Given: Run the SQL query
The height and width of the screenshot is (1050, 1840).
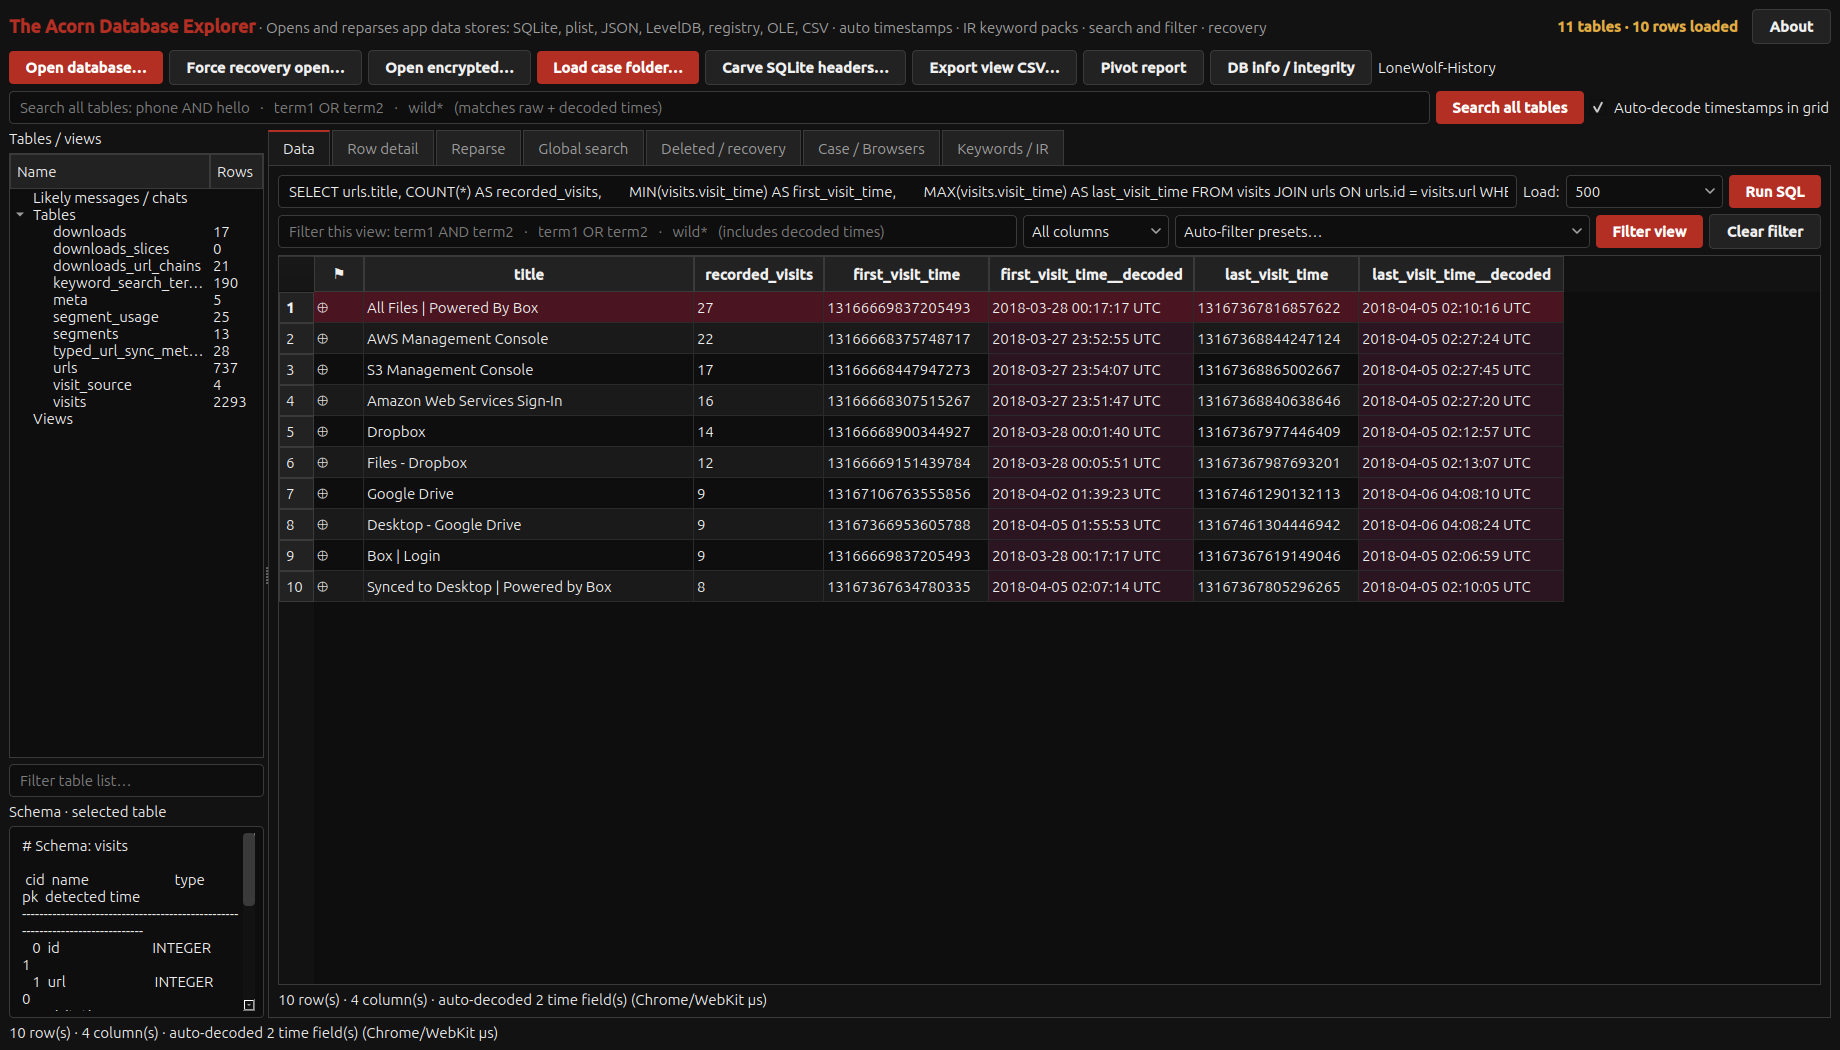Looking at the screenshot, I should point(1774,192).
